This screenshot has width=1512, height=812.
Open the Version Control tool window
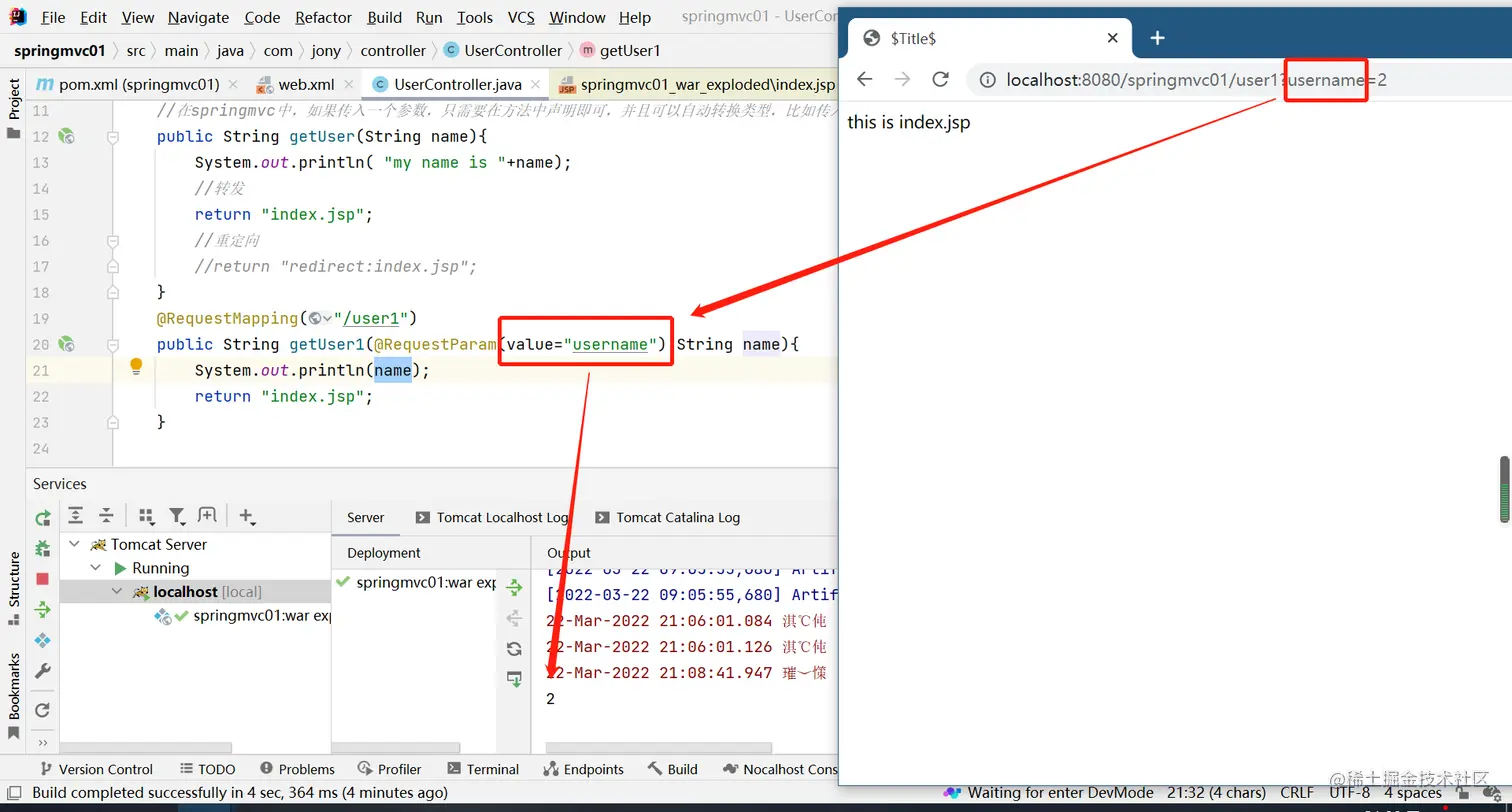(96, 769)
